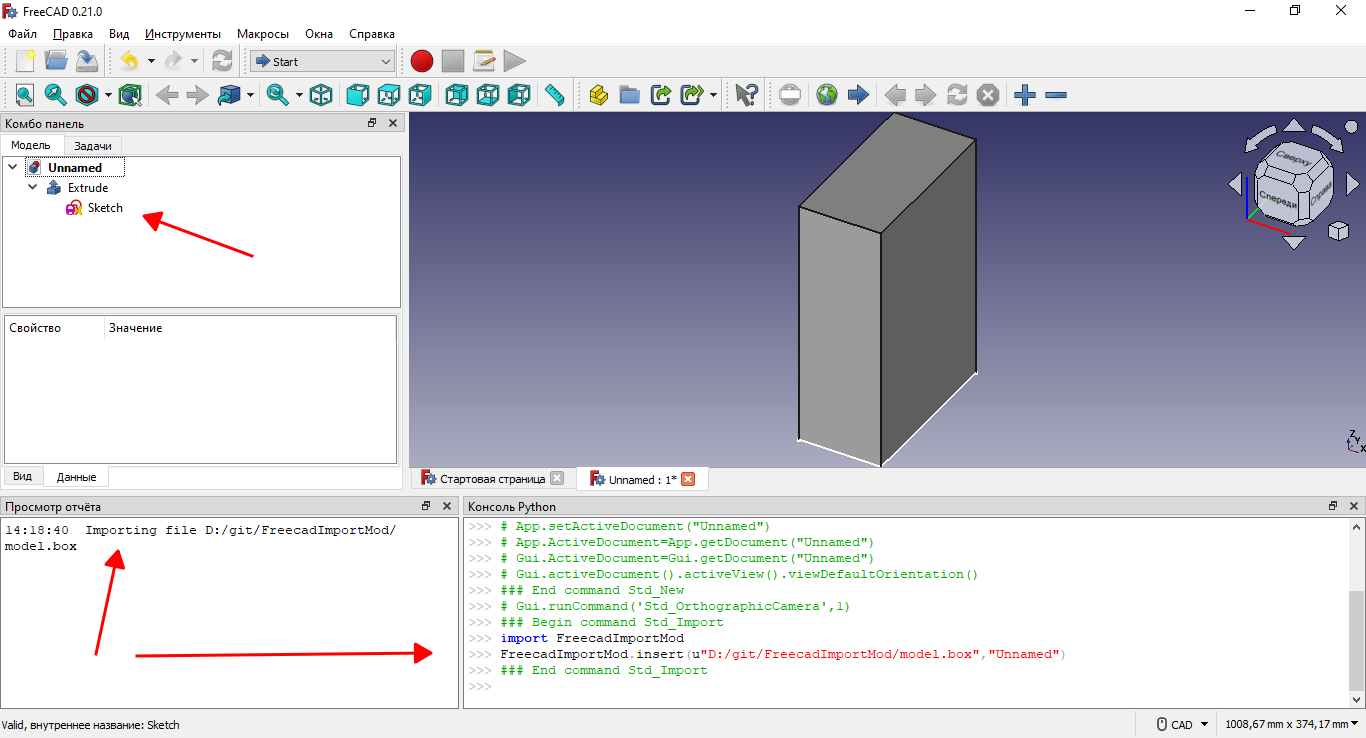Open the redo history dropdown arrow
Viewport: 1366px width, 738px height.
195,61
